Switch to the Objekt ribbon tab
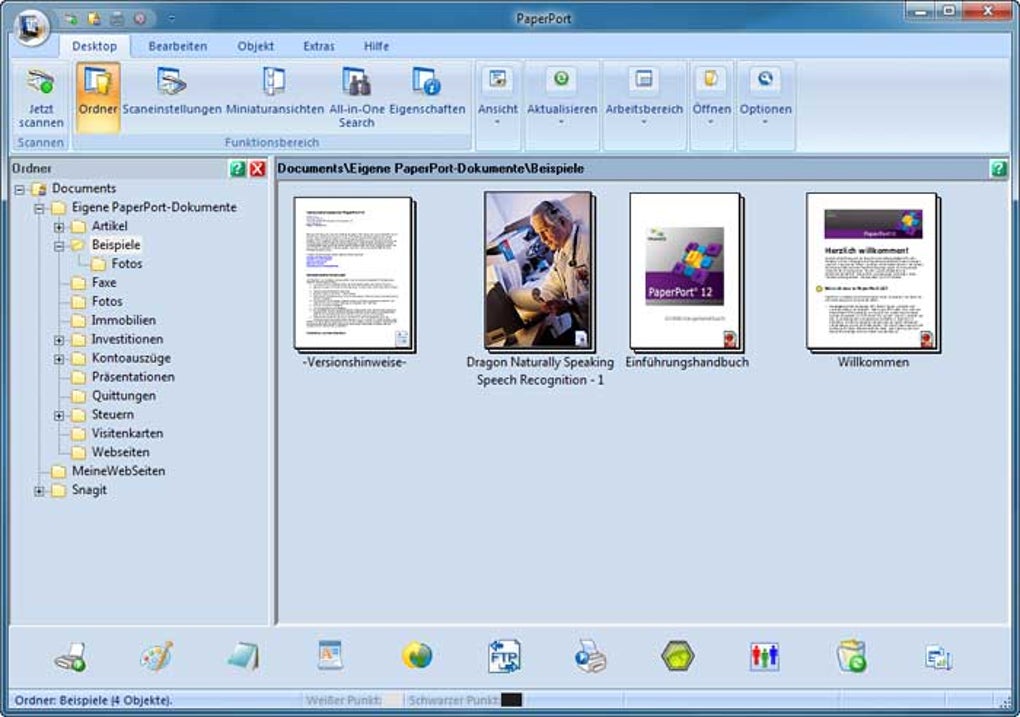The width and height of the screenshot is (1020, 717). pos(256,46)
